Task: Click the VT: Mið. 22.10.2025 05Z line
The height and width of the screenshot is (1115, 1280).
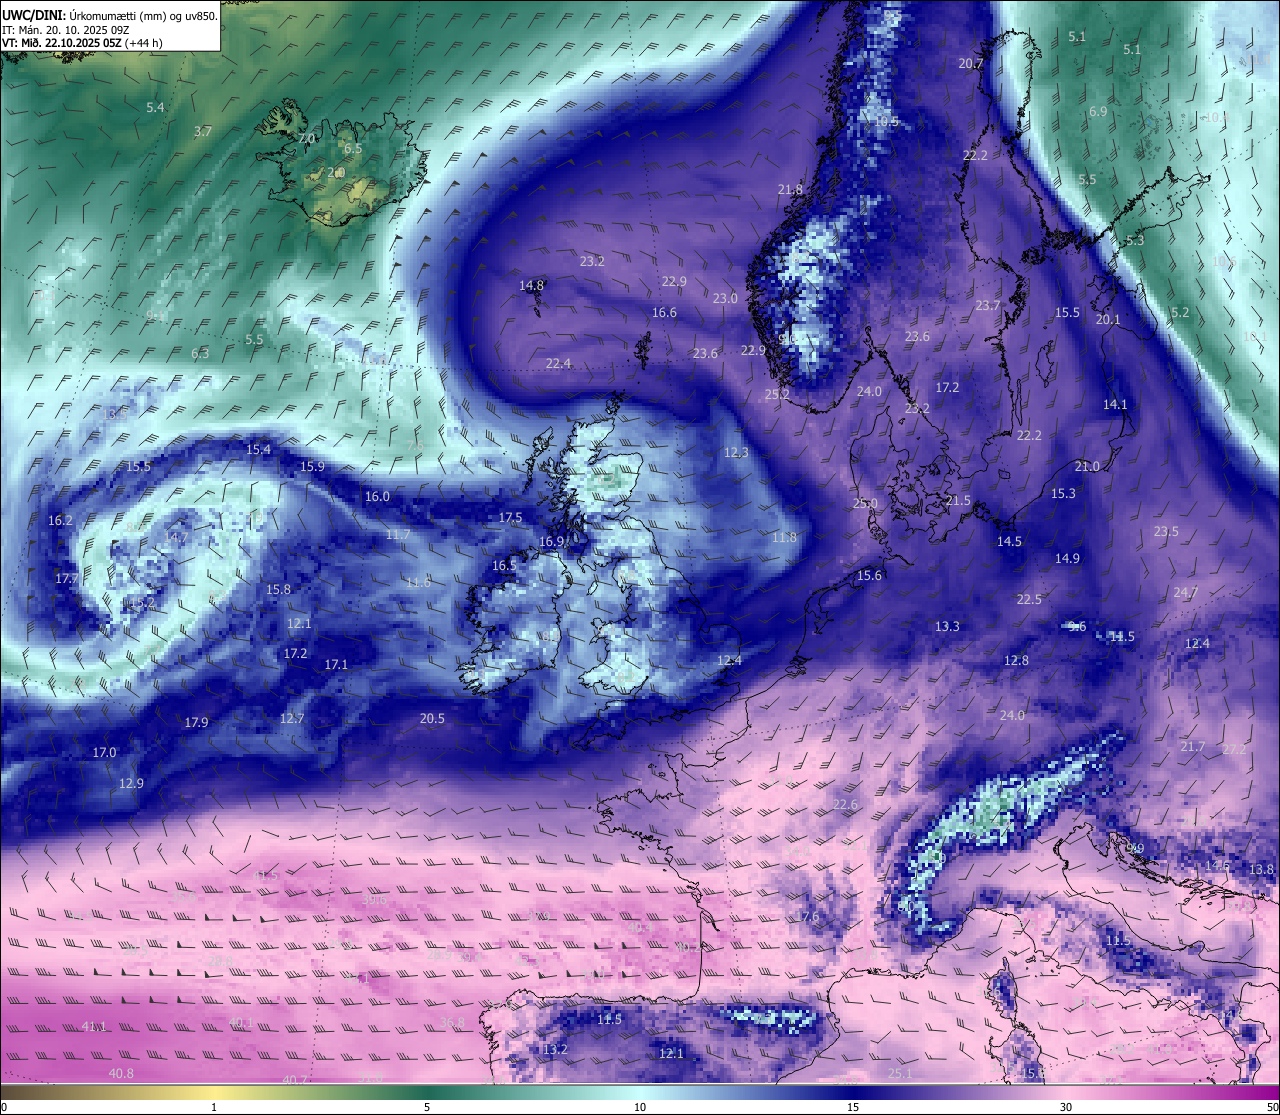Action: point(82,43)
